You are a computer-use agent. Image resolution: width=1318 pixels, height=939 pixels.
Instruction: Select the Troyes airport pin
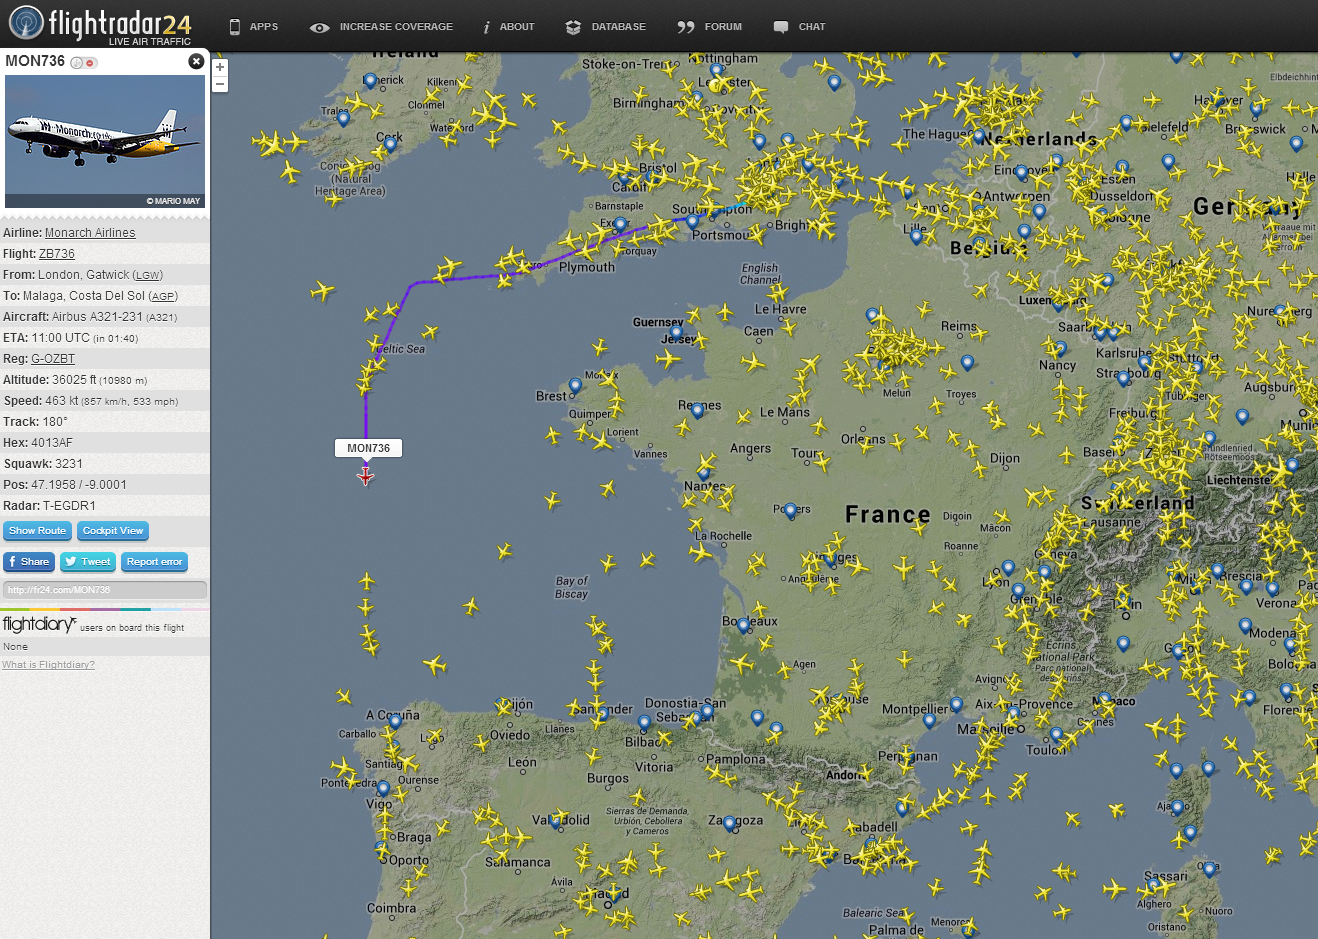pyautogui.click(x=966, y=363)
